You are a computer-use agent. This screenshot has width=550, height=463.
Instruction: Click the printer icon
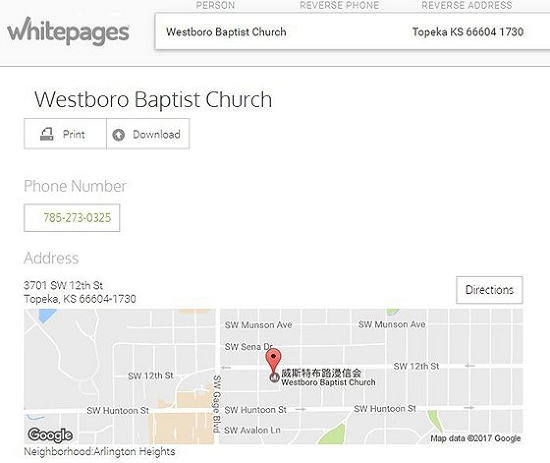47,134
